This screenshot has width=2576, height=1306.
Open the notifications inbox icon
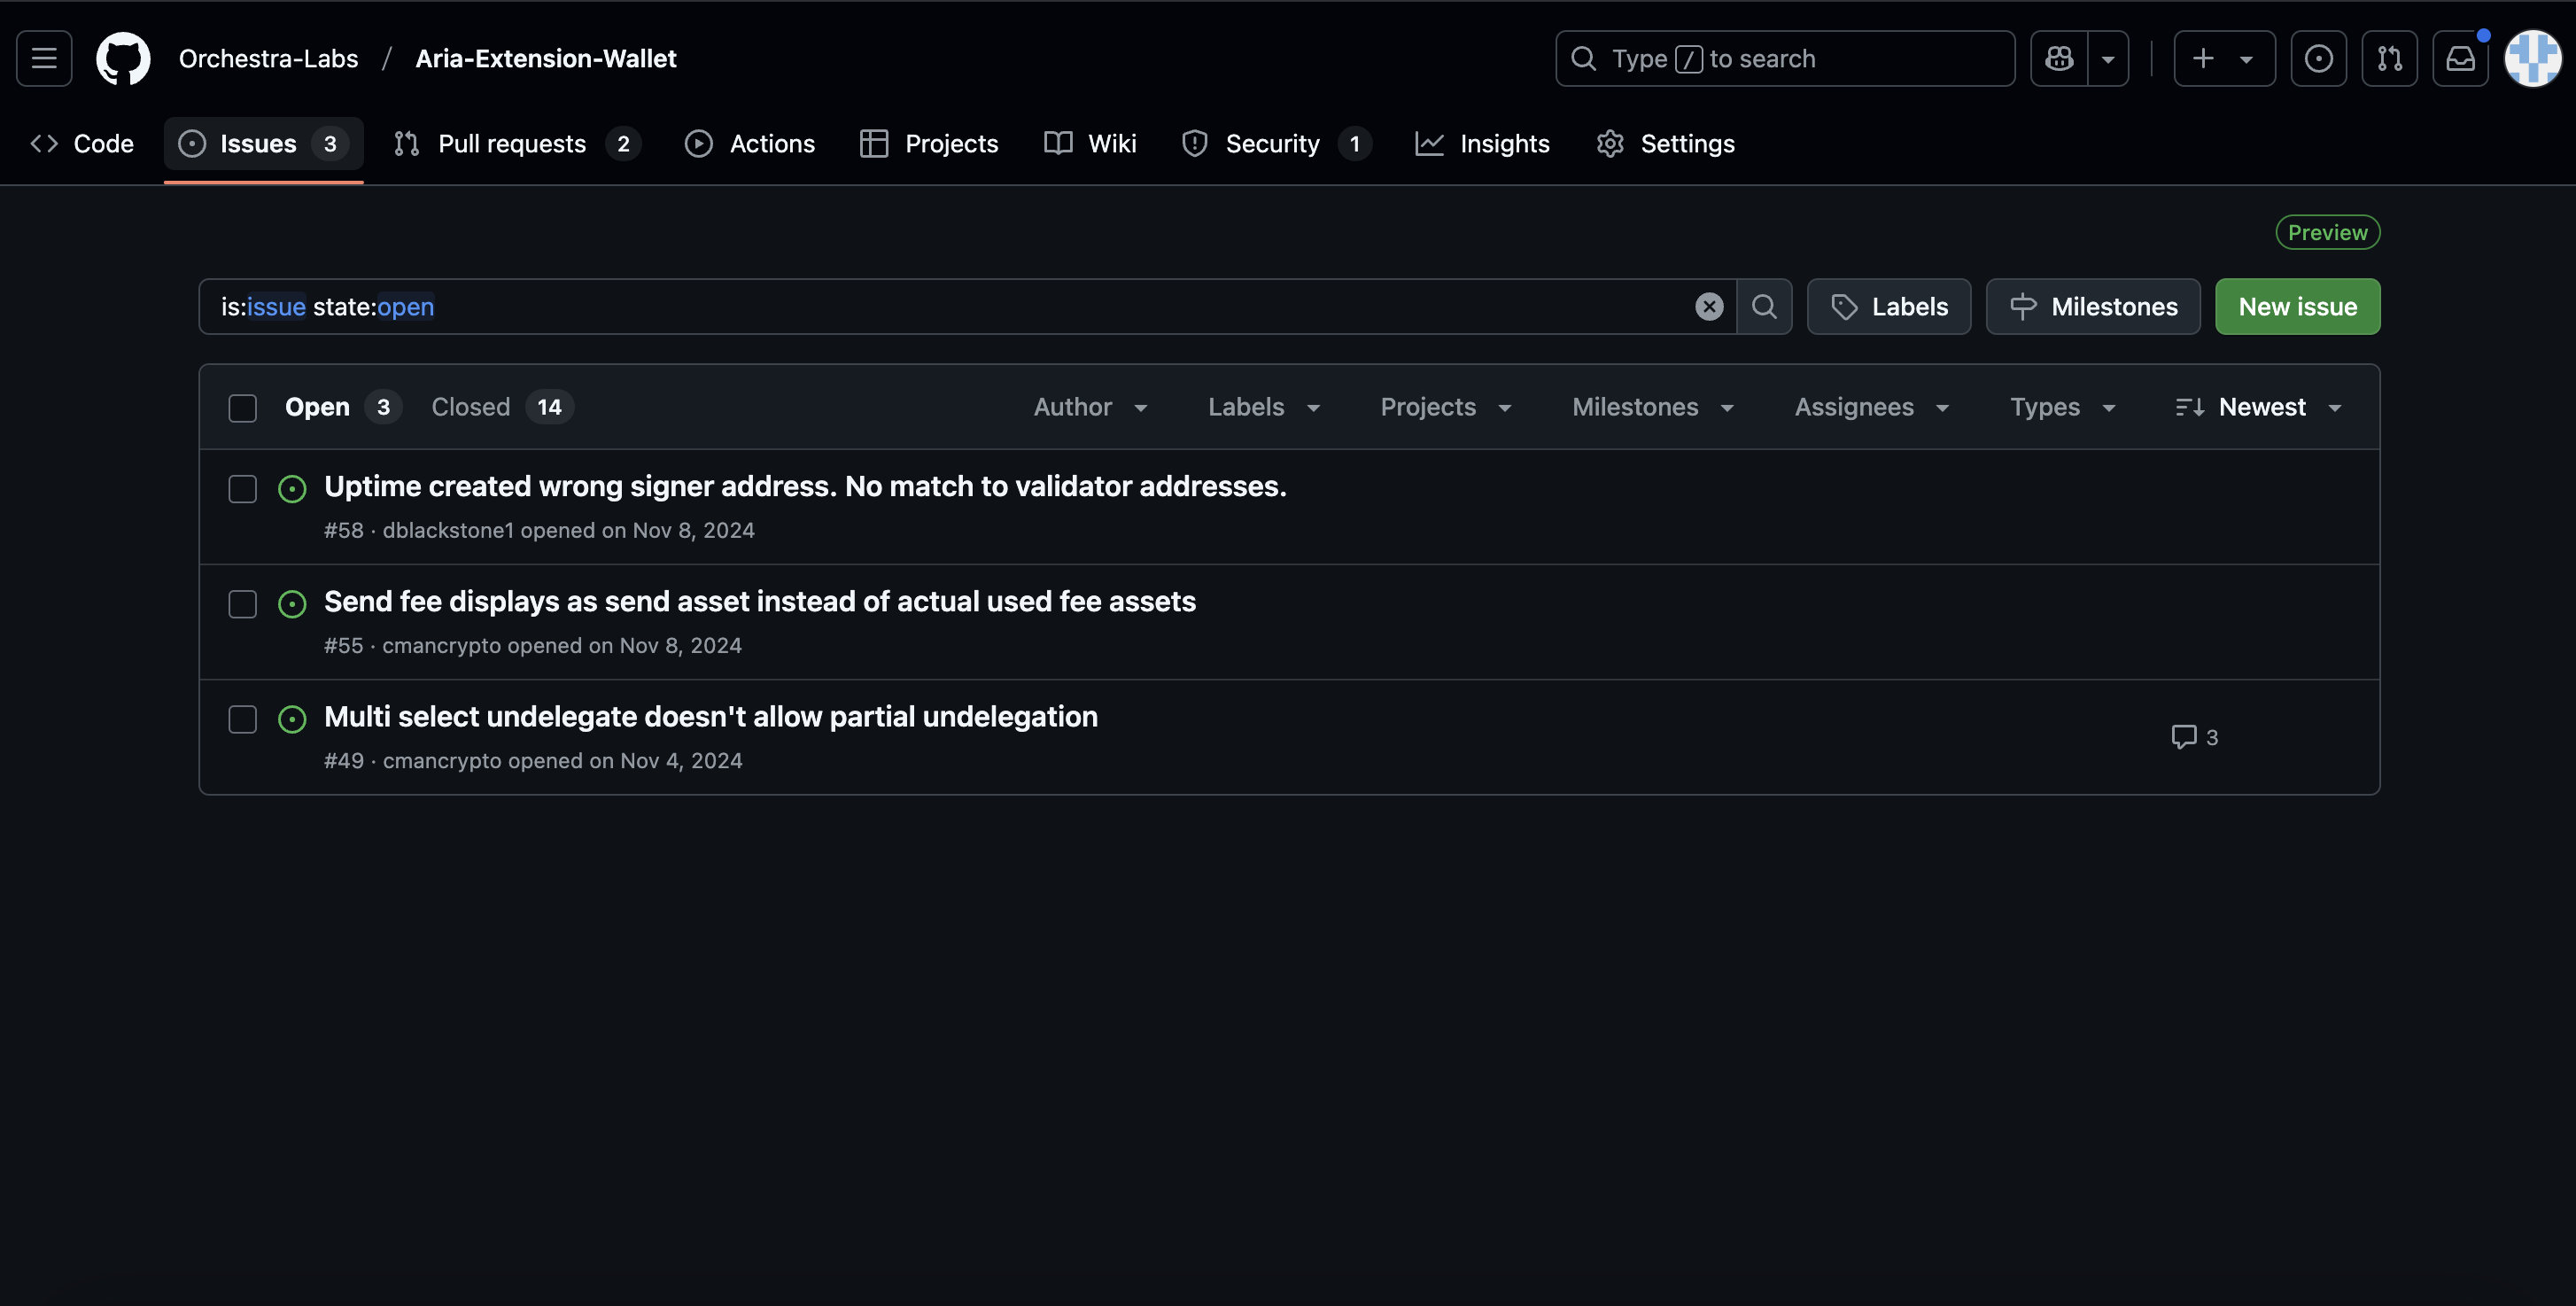(2460, 58)
